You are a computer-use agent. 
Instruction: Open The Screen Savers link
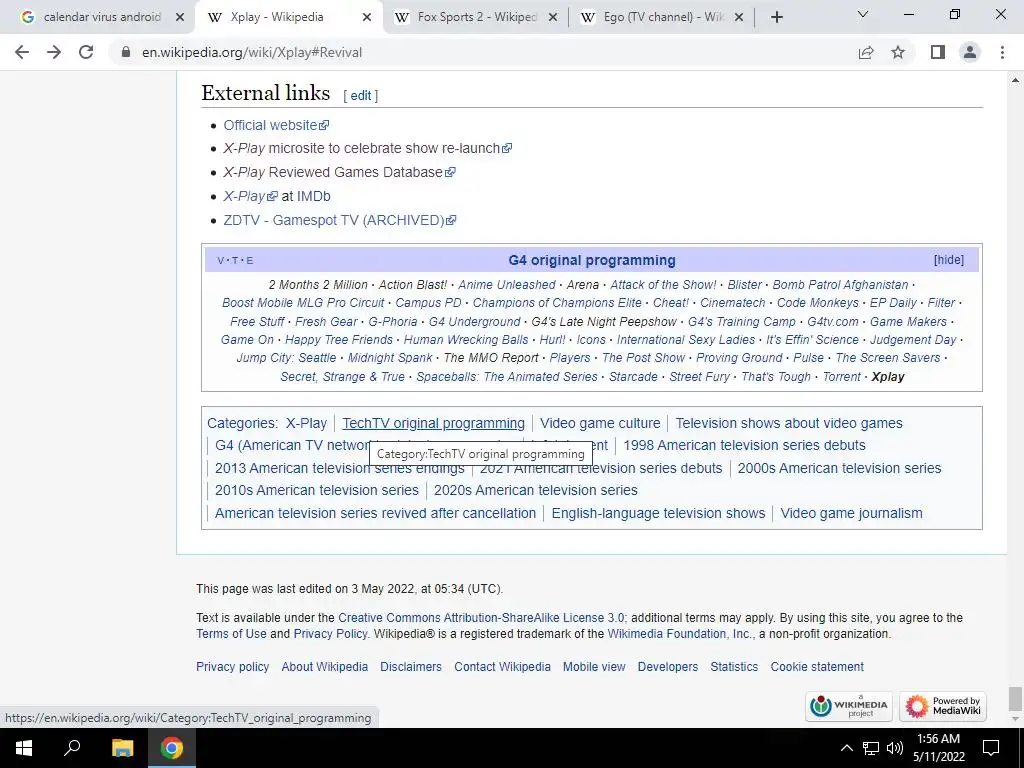pyautogui.click(x=888, y=358)
